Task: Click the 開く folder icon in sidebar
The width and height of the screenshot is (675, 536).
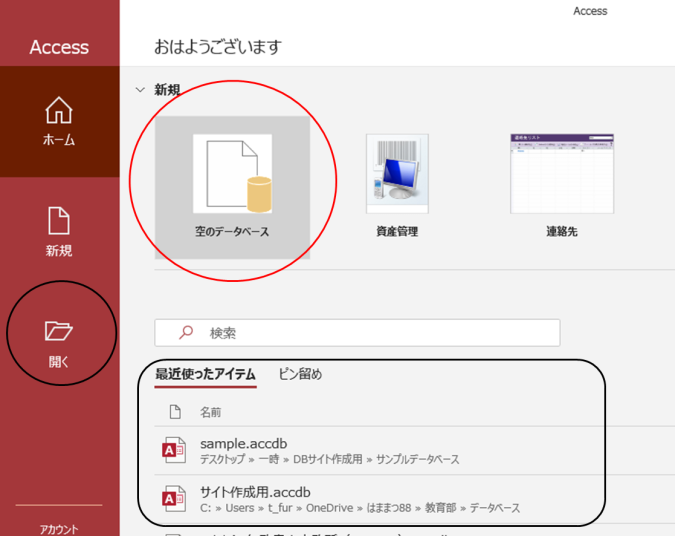Action: (x=59, y=331)
